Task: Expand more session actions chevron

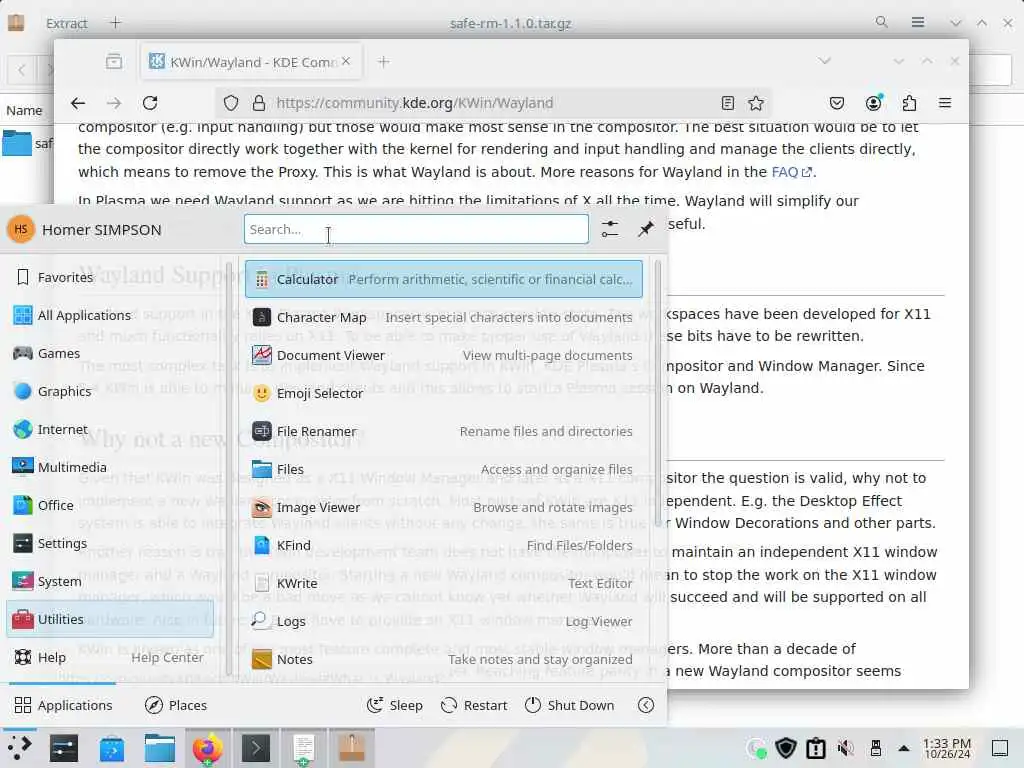Action: pyautogui.click(x=646, y=705)
